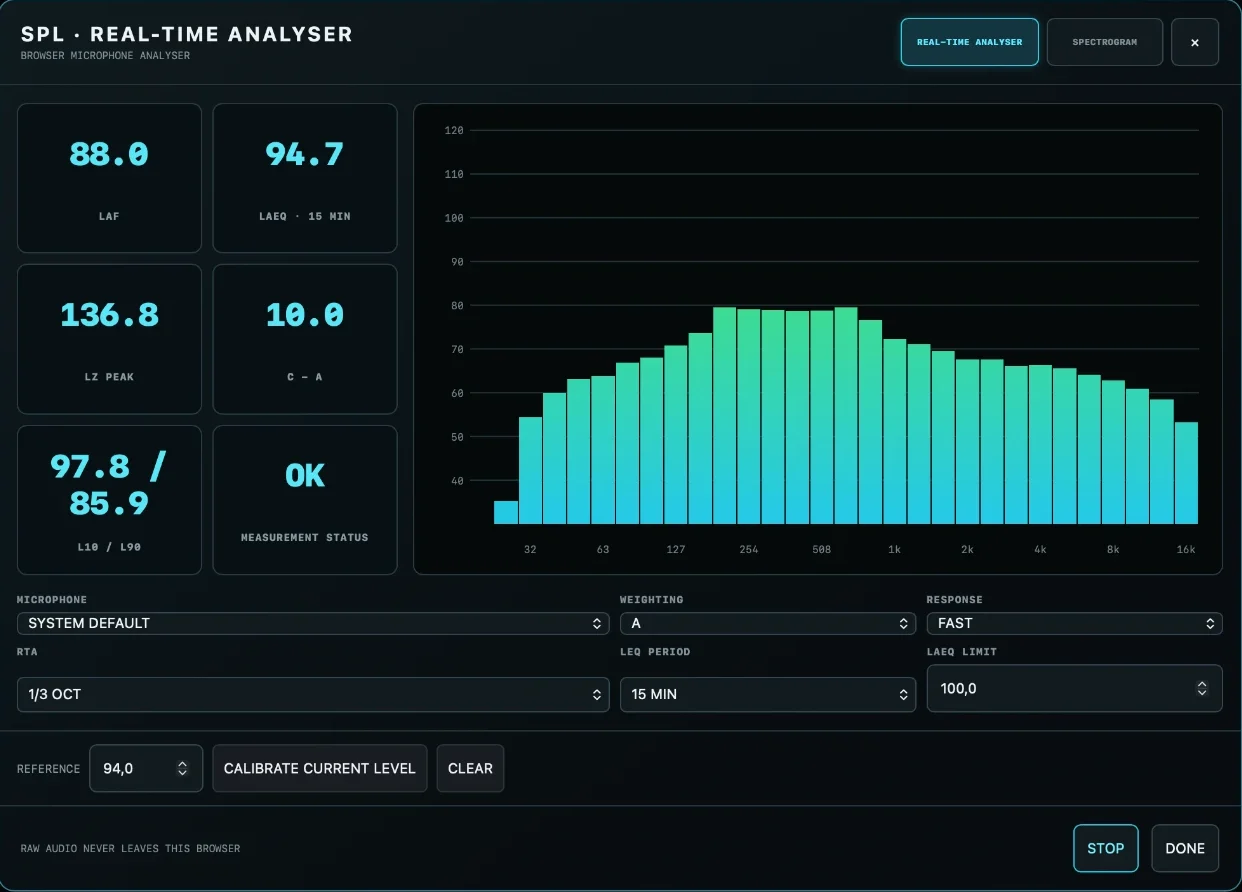This screenshot has width=1242, height=892.
Task: Select the LZ Peak 136.8 card
Action: pos(109,339)
